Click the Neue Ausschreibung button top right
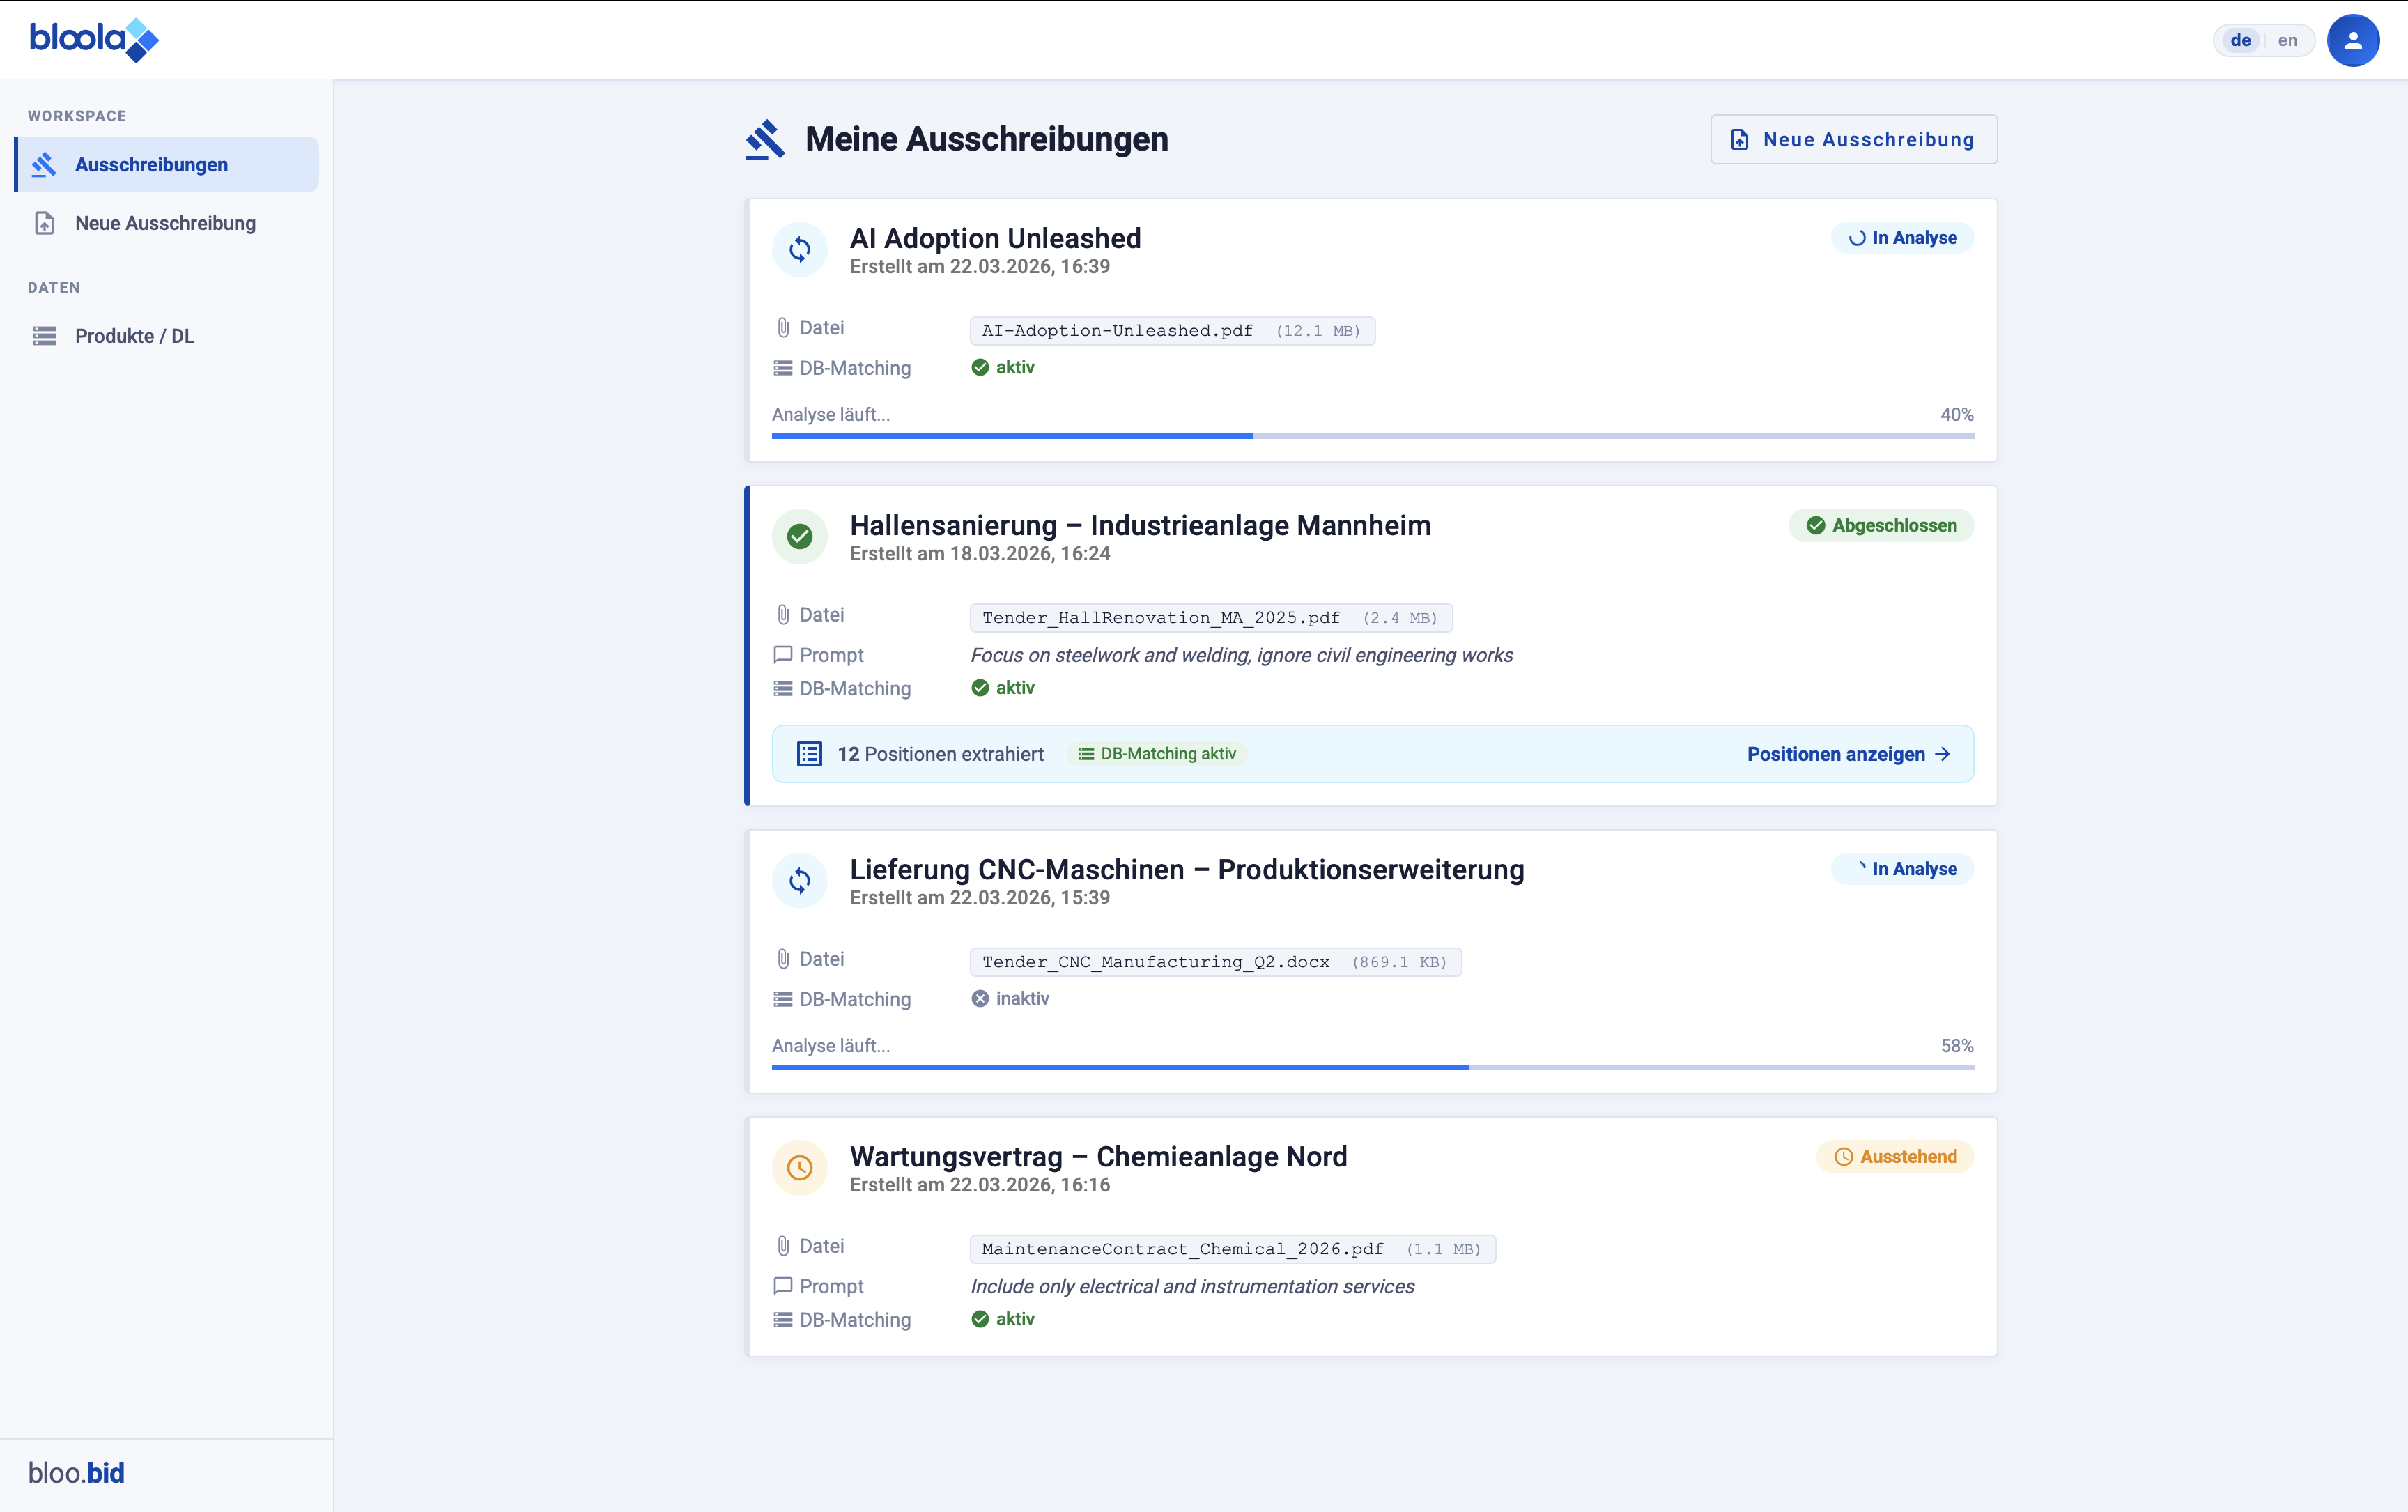 1853,139
